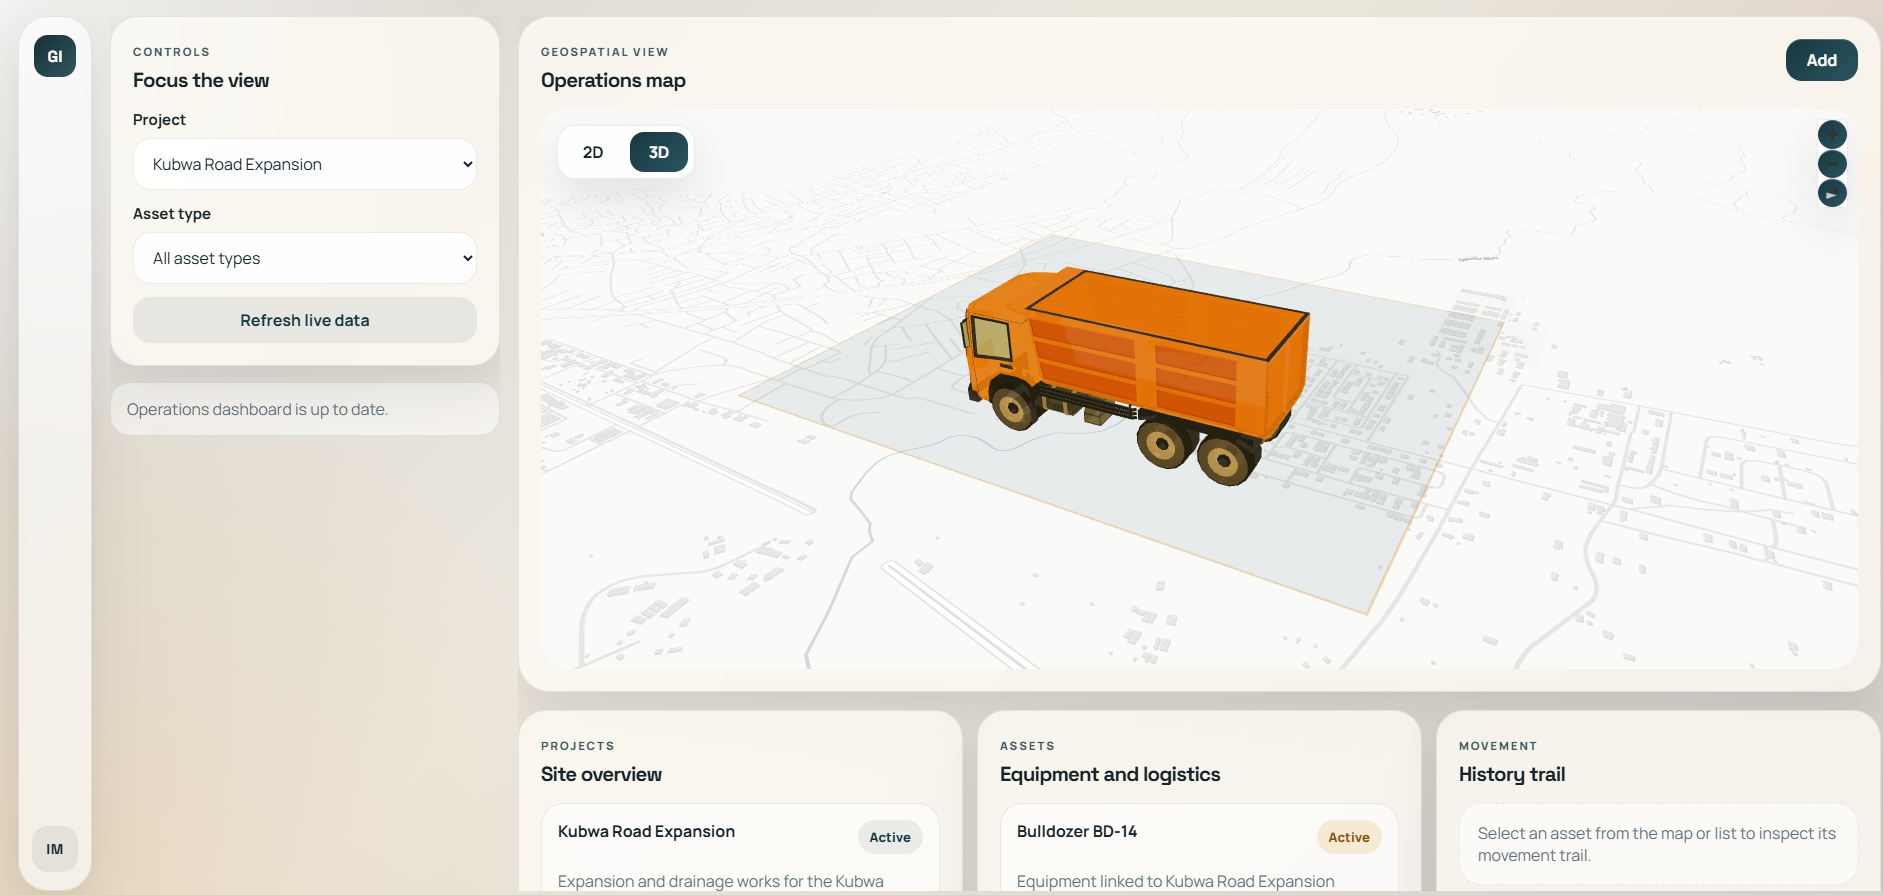Click the Select an asset from the map hint

(1657, 844)
